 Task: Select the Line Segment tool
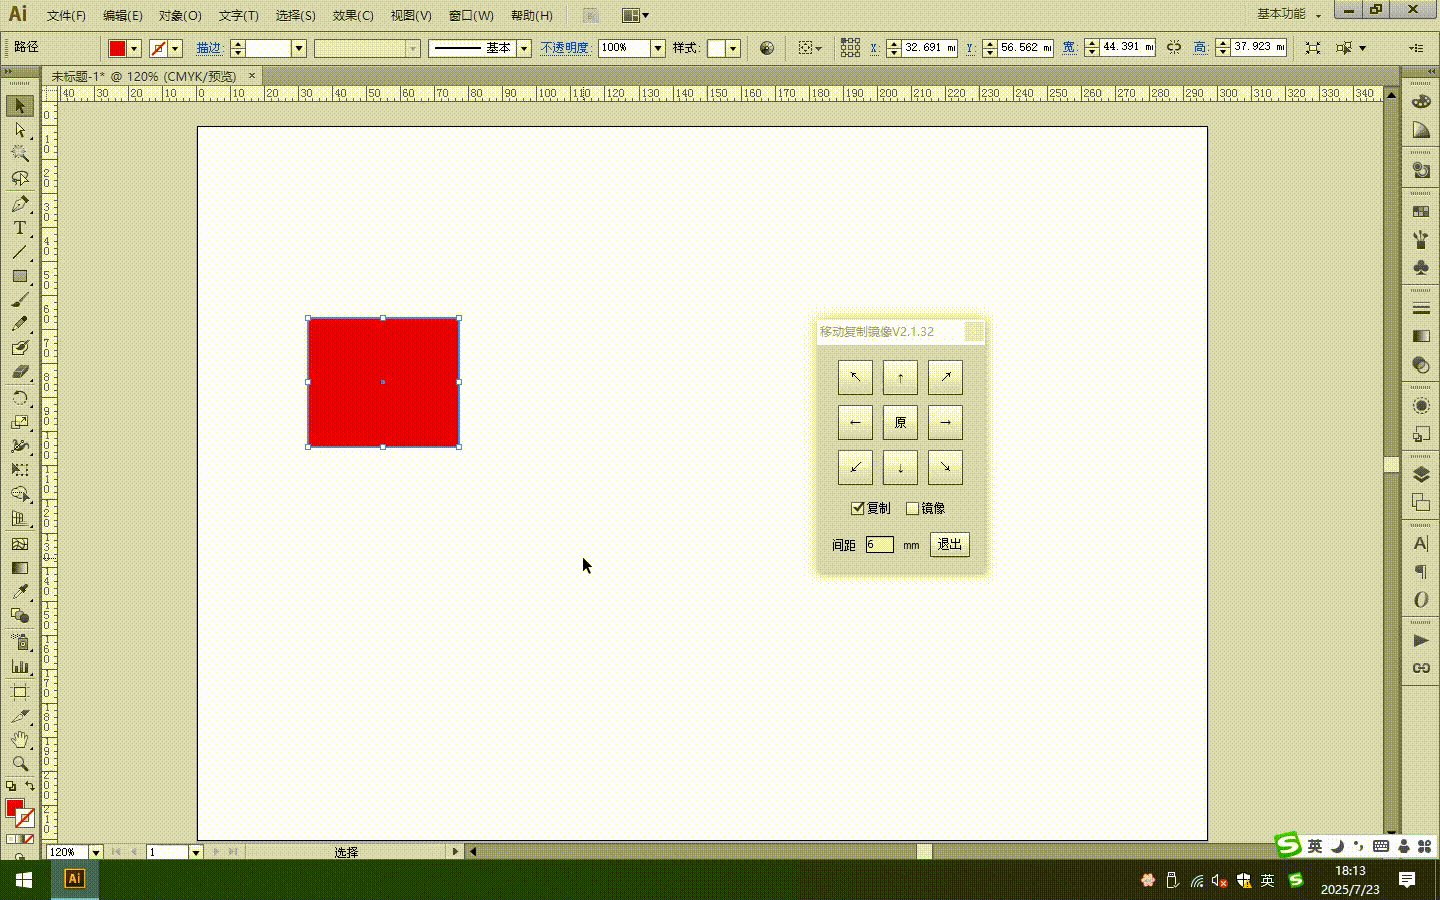[x=20, y=252]
